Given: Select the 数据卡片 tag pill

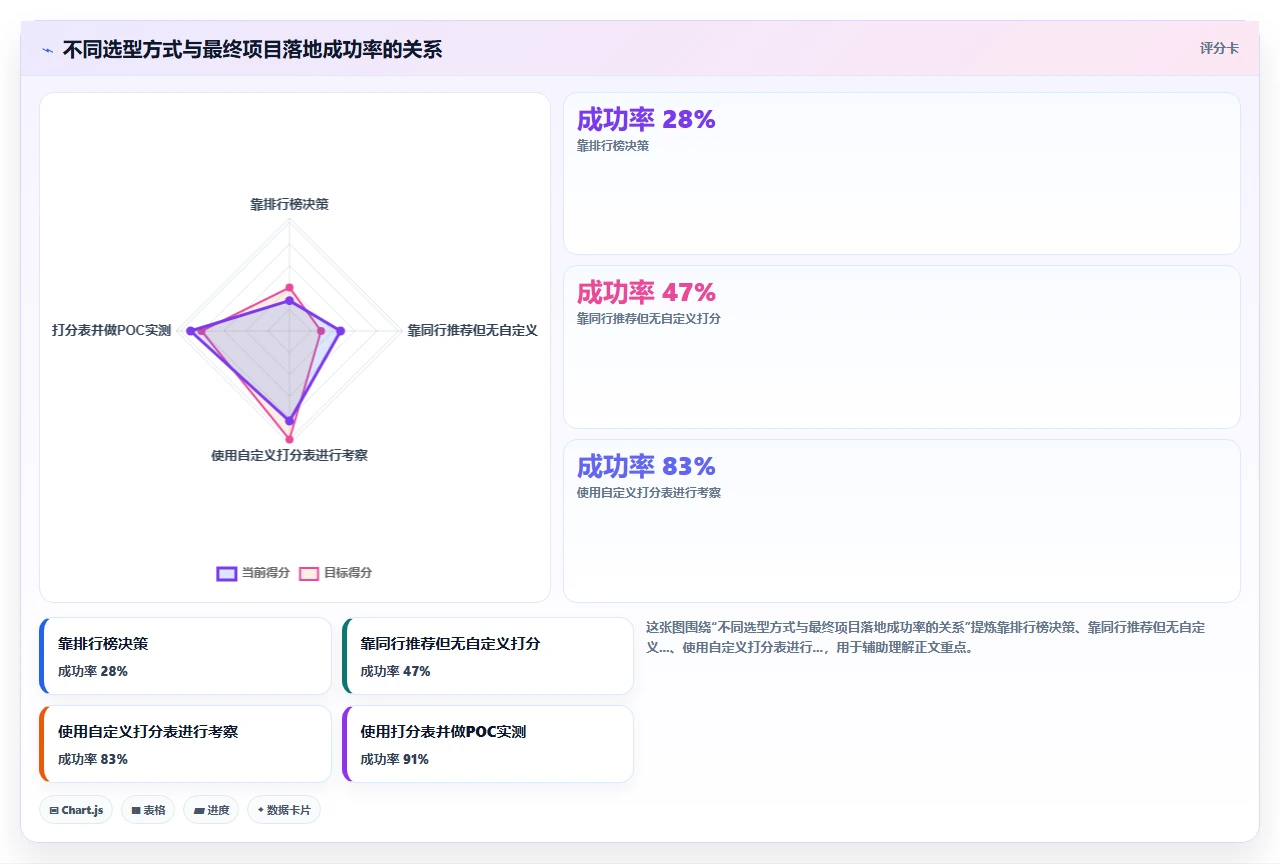Looking at the screenshot, I should click(x=284, y=810).
